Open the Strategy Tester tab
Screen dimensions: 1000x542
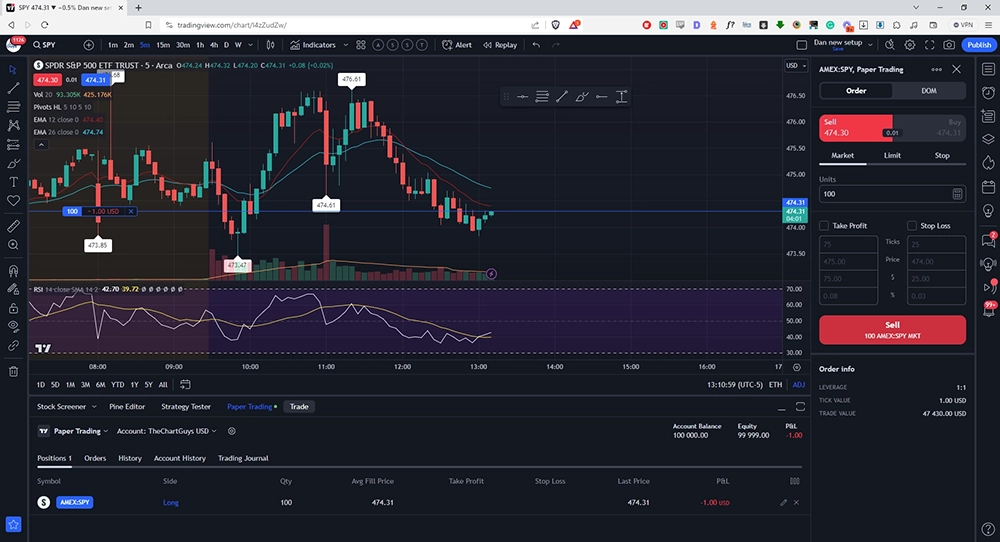(186, 407)
